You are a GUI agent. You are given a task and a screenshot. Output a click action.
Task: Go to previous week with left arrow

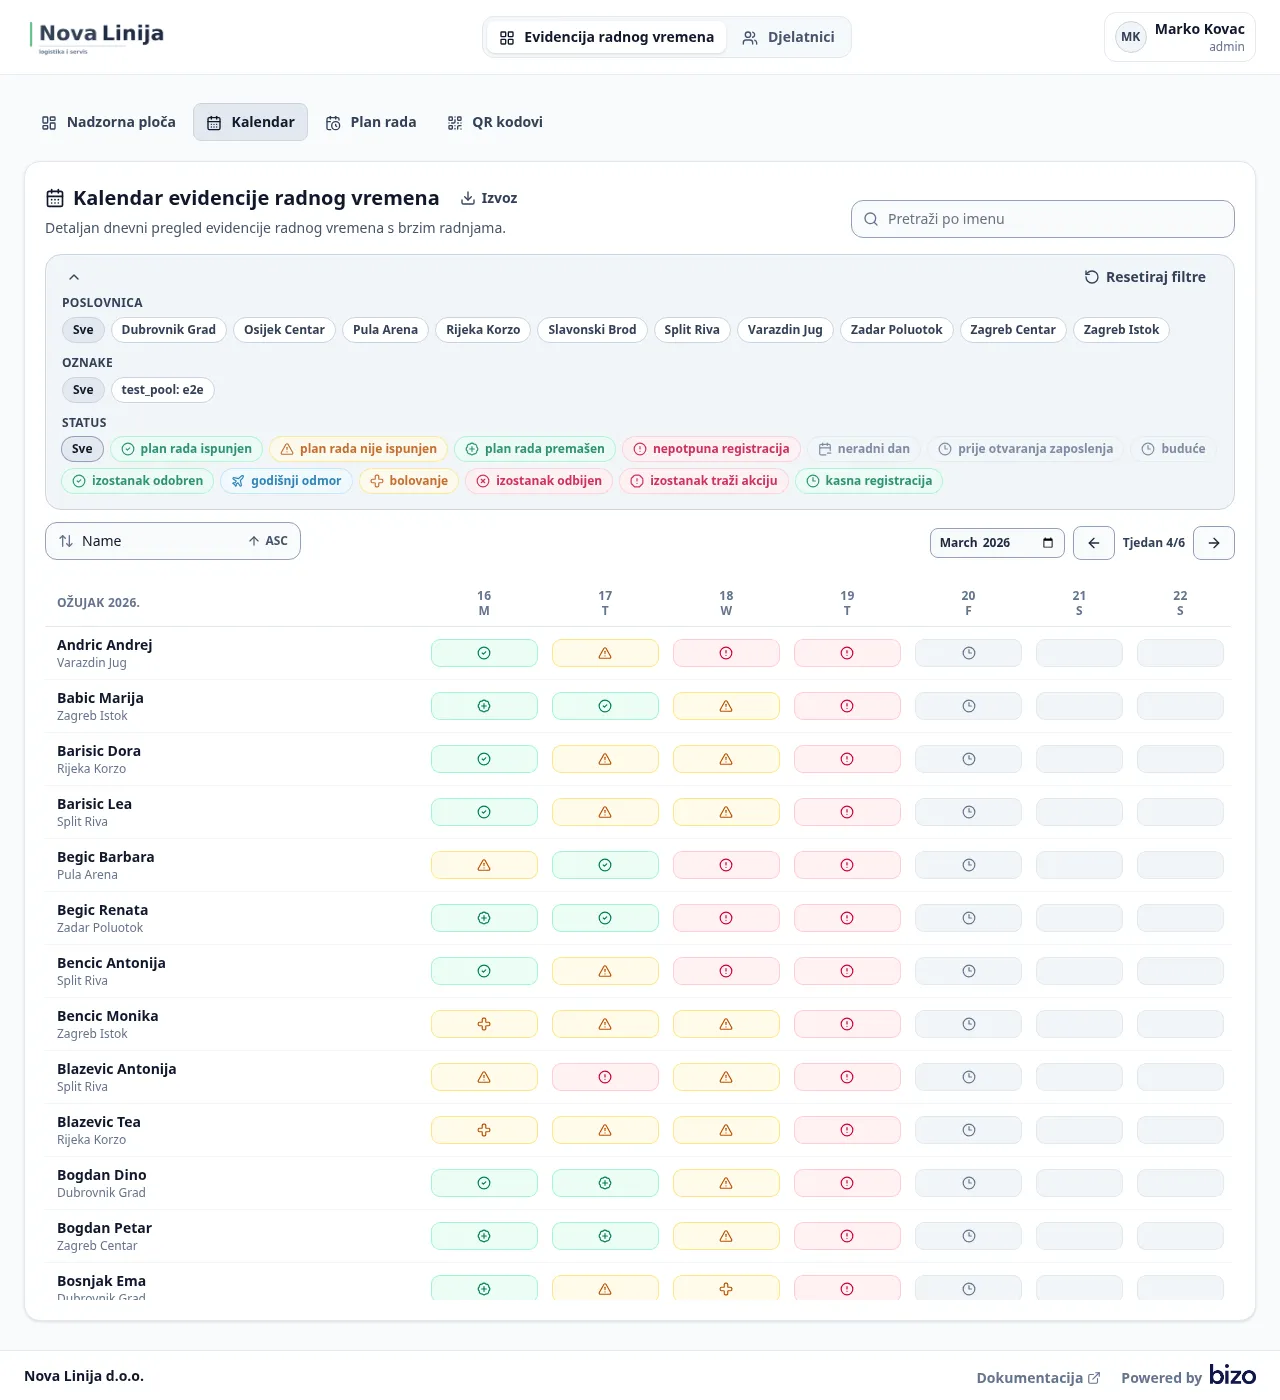pyautogui.click(x=1094, y=543)
